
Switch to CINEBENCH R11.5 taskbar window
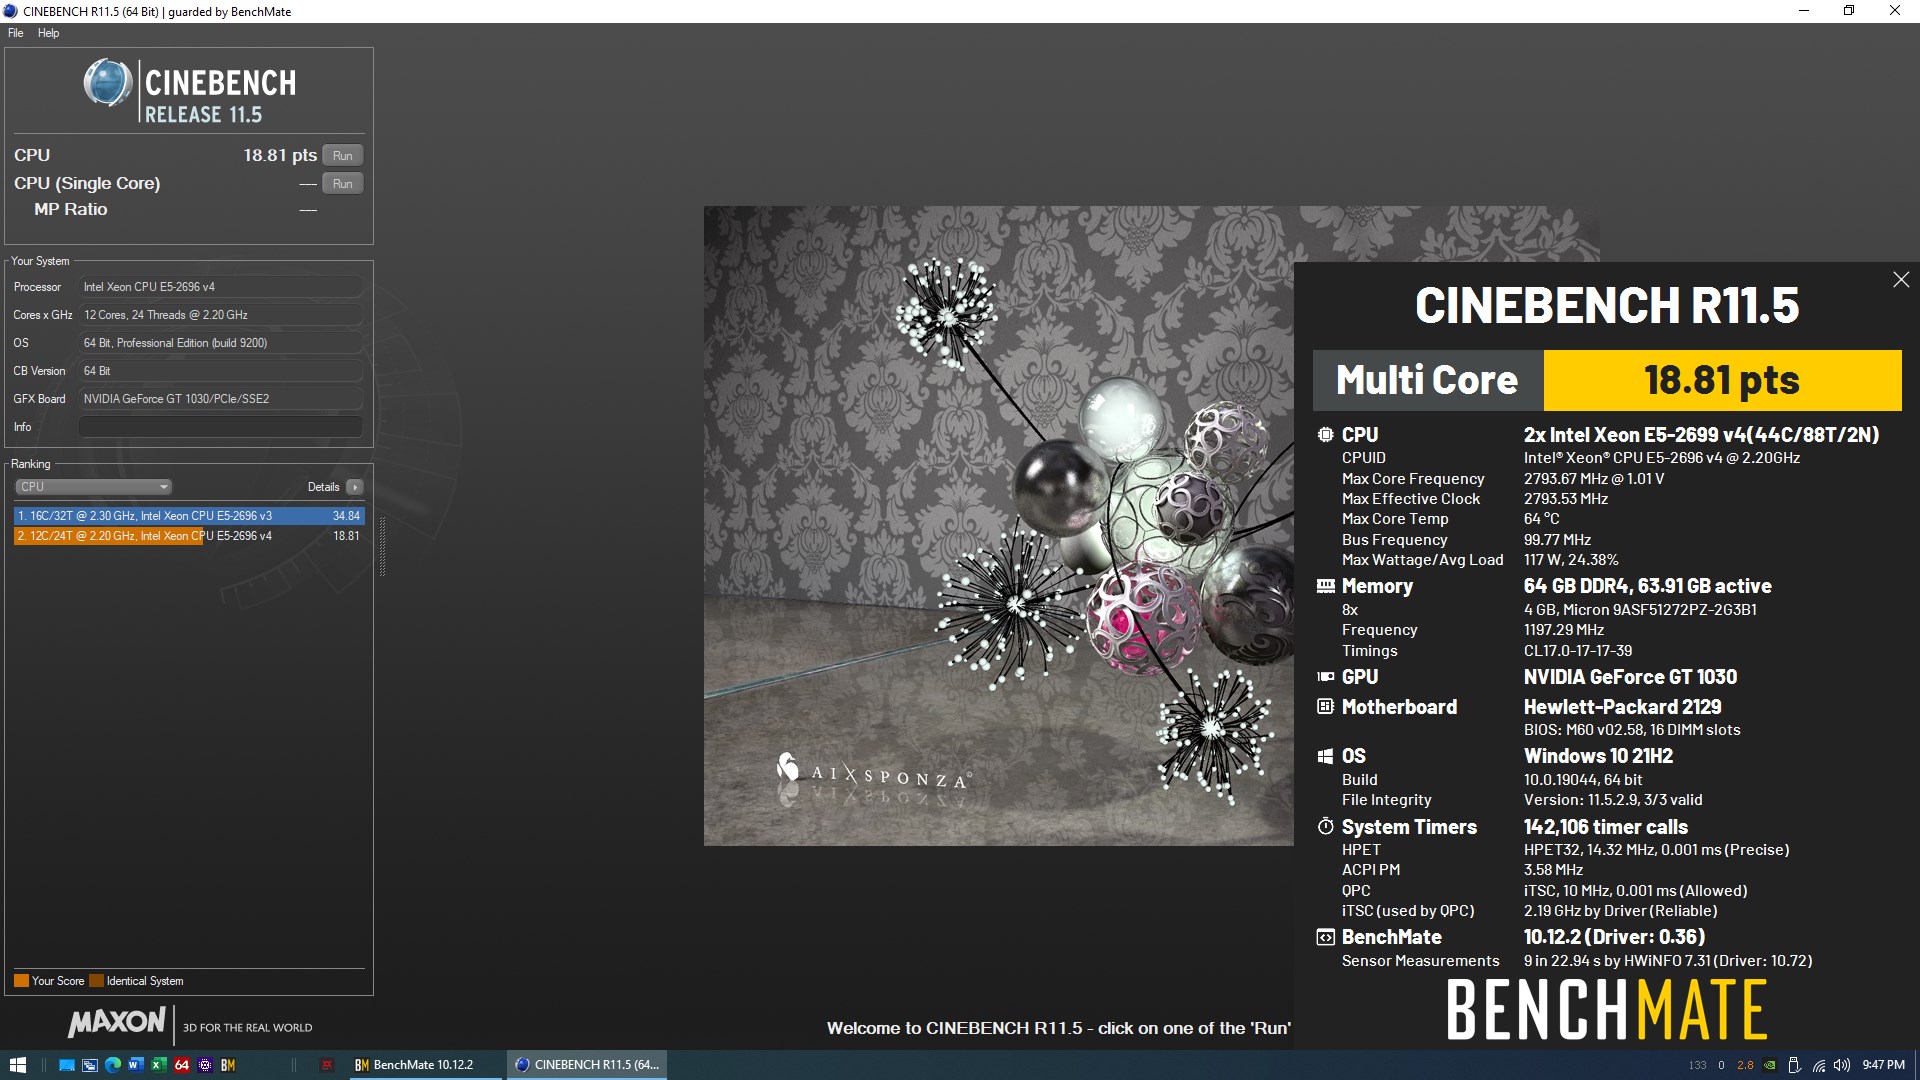587,1065
